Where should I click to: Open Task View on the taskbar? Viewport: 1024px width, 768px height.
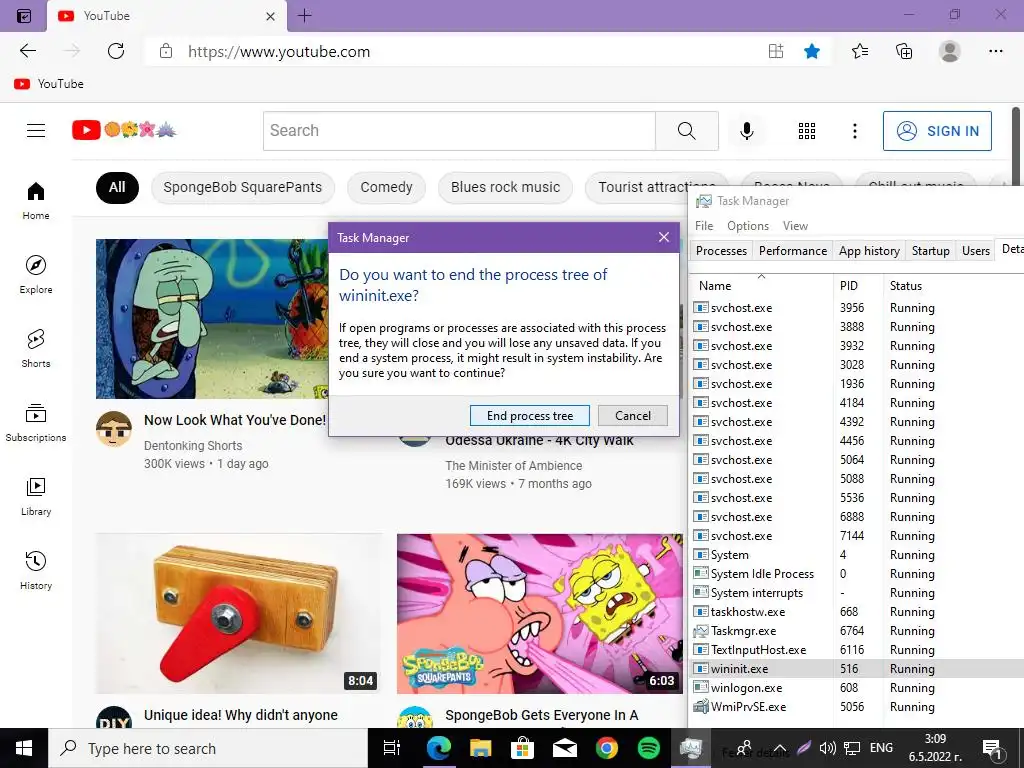391,748
